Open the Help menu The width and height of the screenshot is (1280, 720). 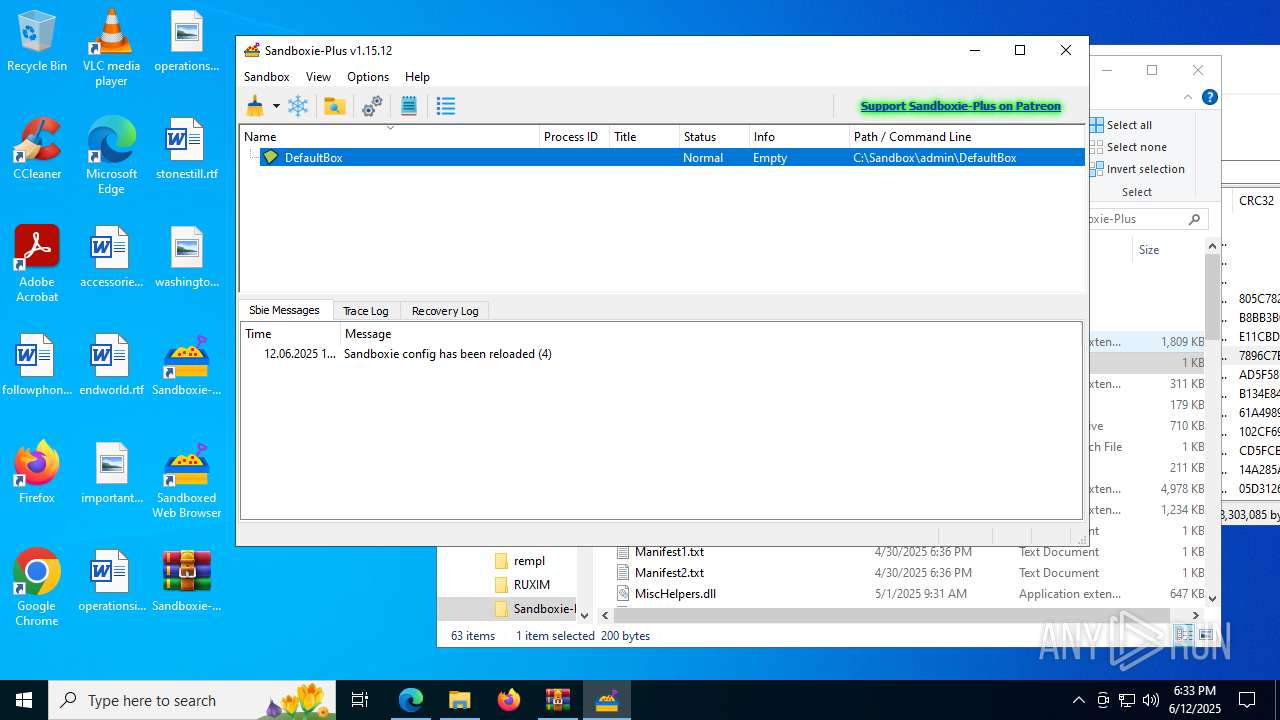(417, 77)
